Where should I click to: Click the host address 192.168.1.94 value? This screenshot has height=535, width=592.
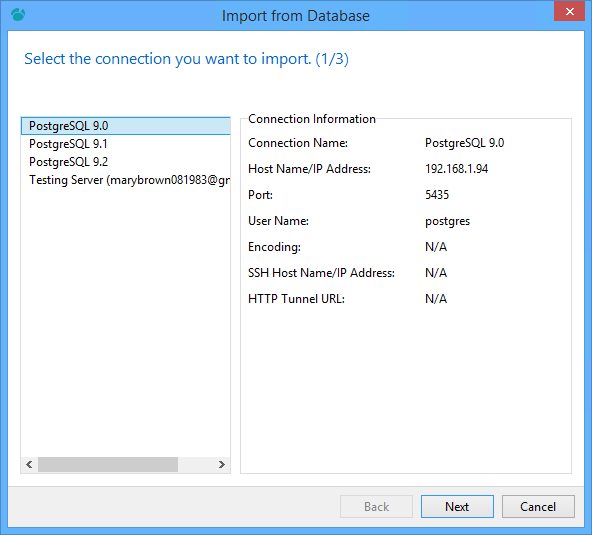[x=456, y=169]
